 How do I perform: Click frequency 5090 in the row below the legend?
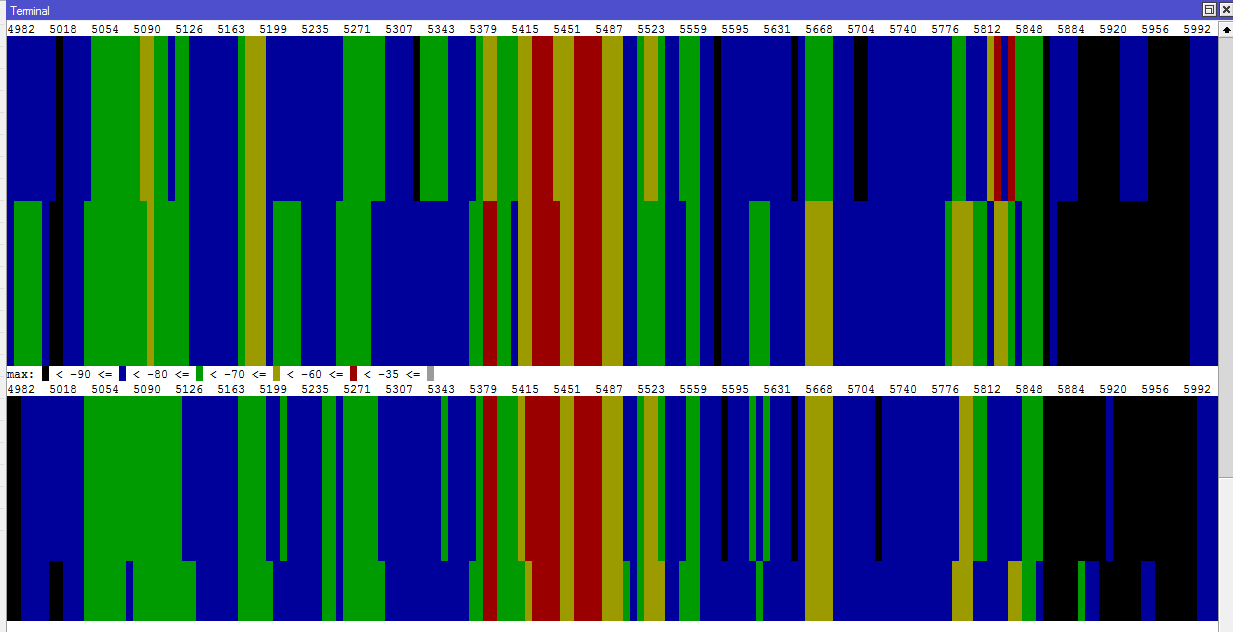click(x=147, y=389)
